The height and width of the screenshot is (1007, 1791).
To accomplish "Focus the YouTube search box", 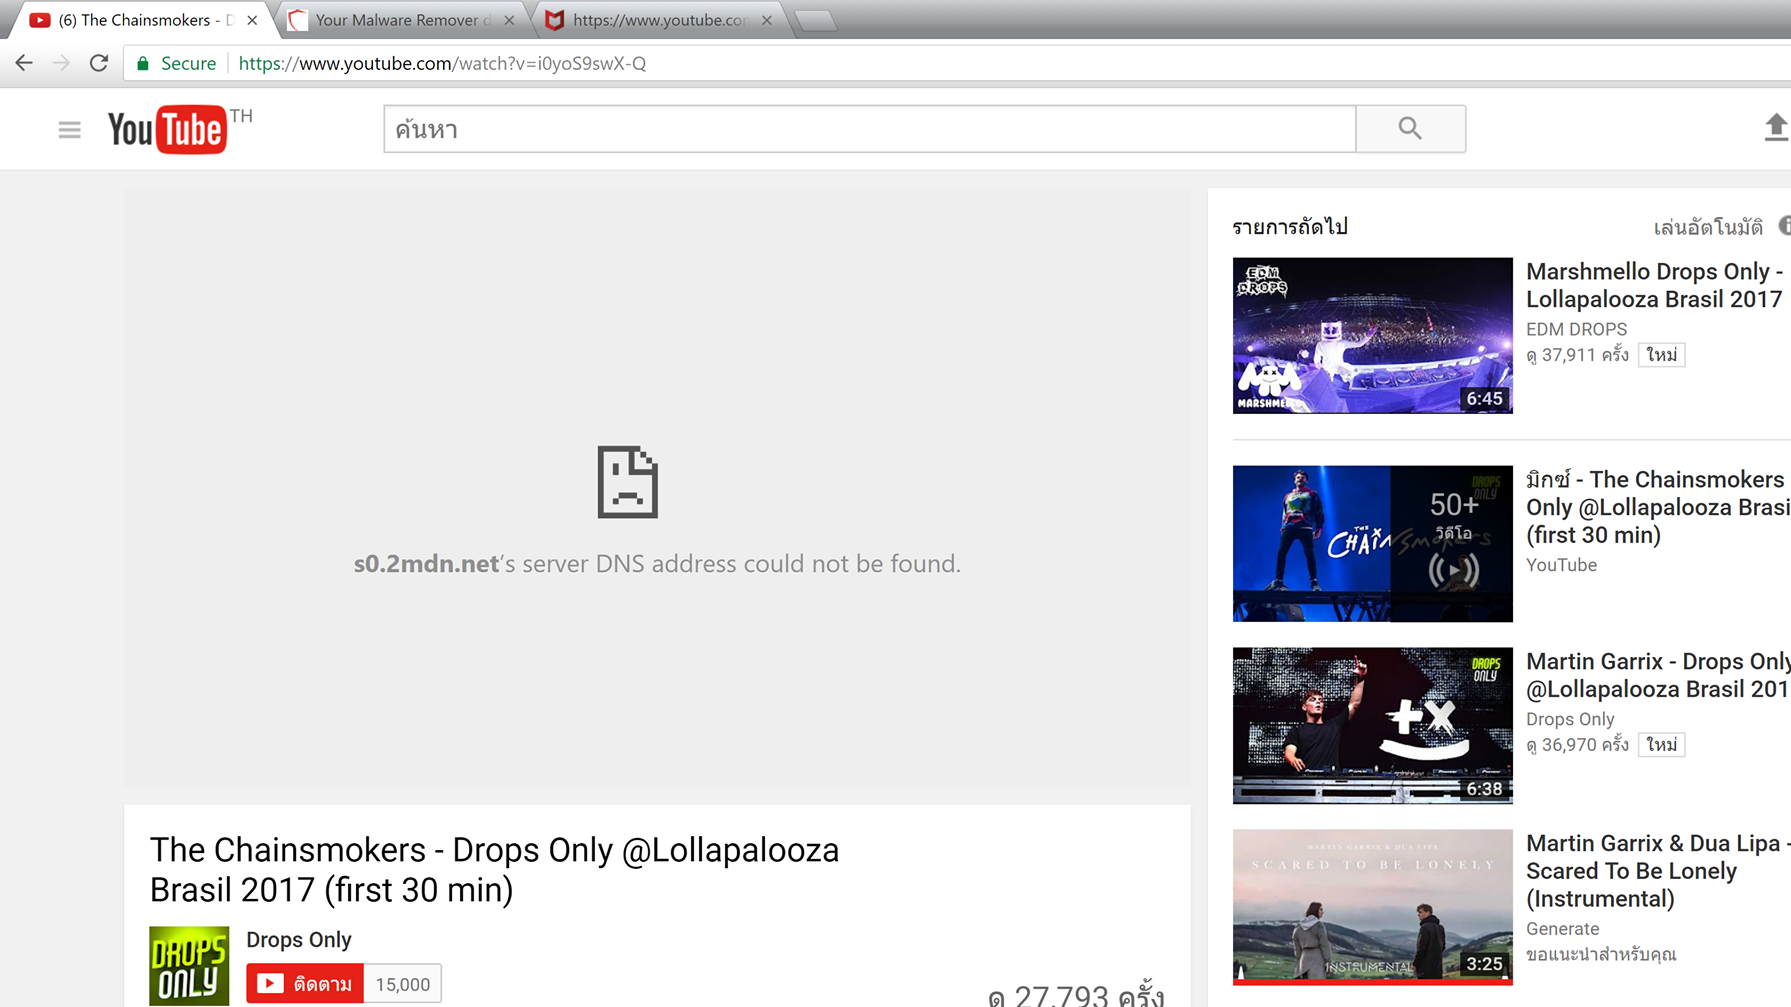I will (870, 129).
